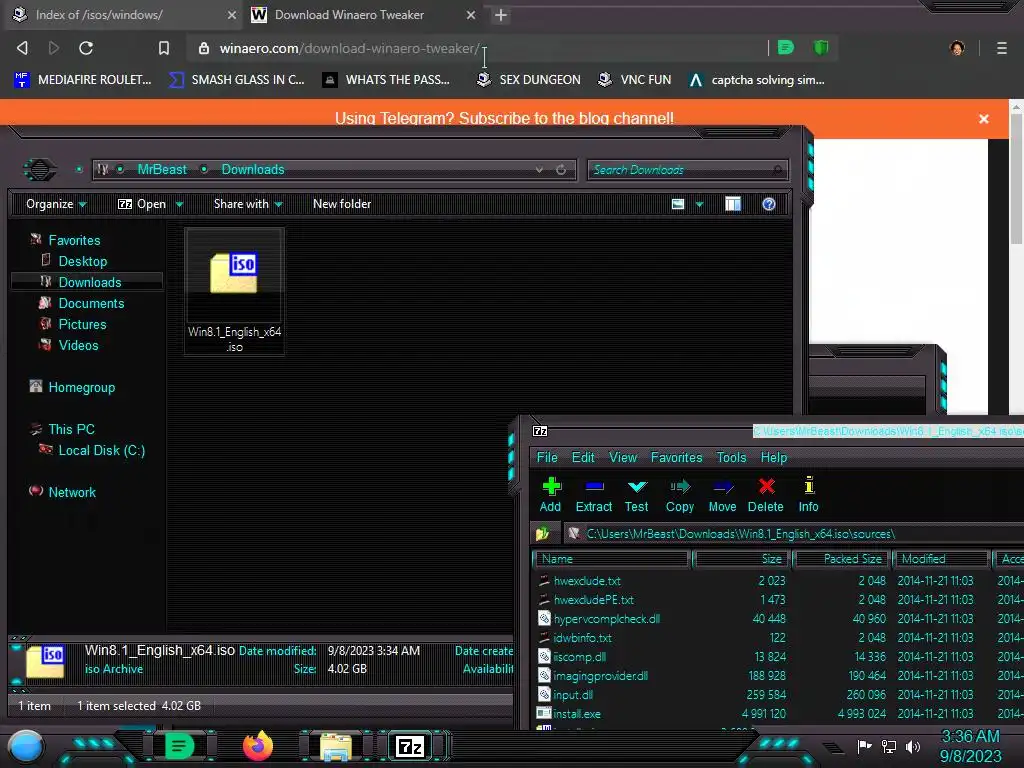1024x768 pixels.
Task: Select idwbinfo.txt in 7-Zip list
Action: 583,637
